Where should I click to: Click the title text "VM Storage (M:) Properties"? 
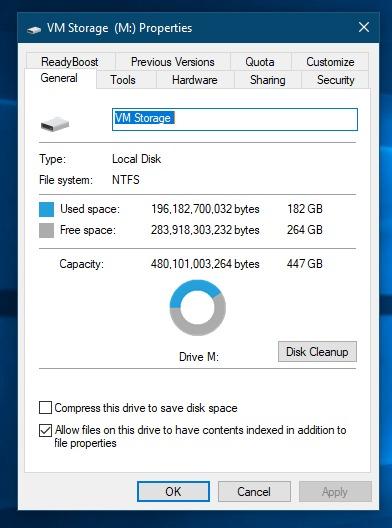pyautogui.click(x=120, y=28)
